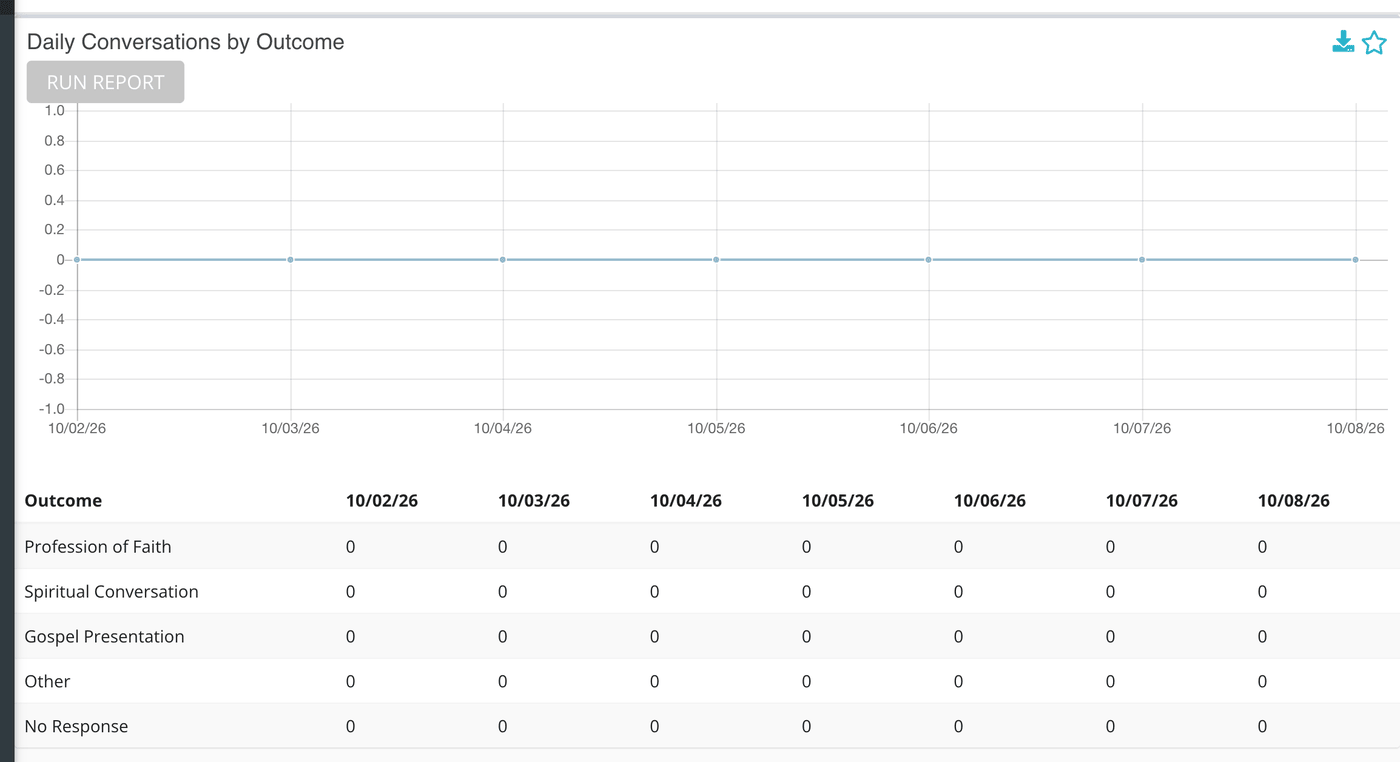
Task: Select the chart data point at 10/06/26
Action: [x=929, y=260]
